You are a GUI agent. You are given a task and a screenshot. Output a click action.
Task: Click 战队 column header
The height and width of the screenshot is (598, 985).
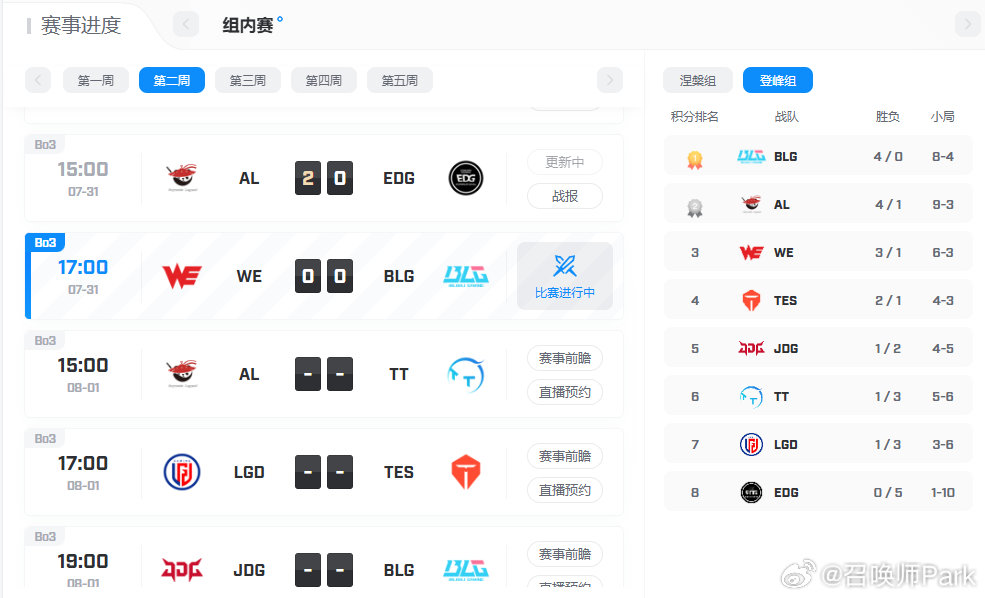click(786, 116)
